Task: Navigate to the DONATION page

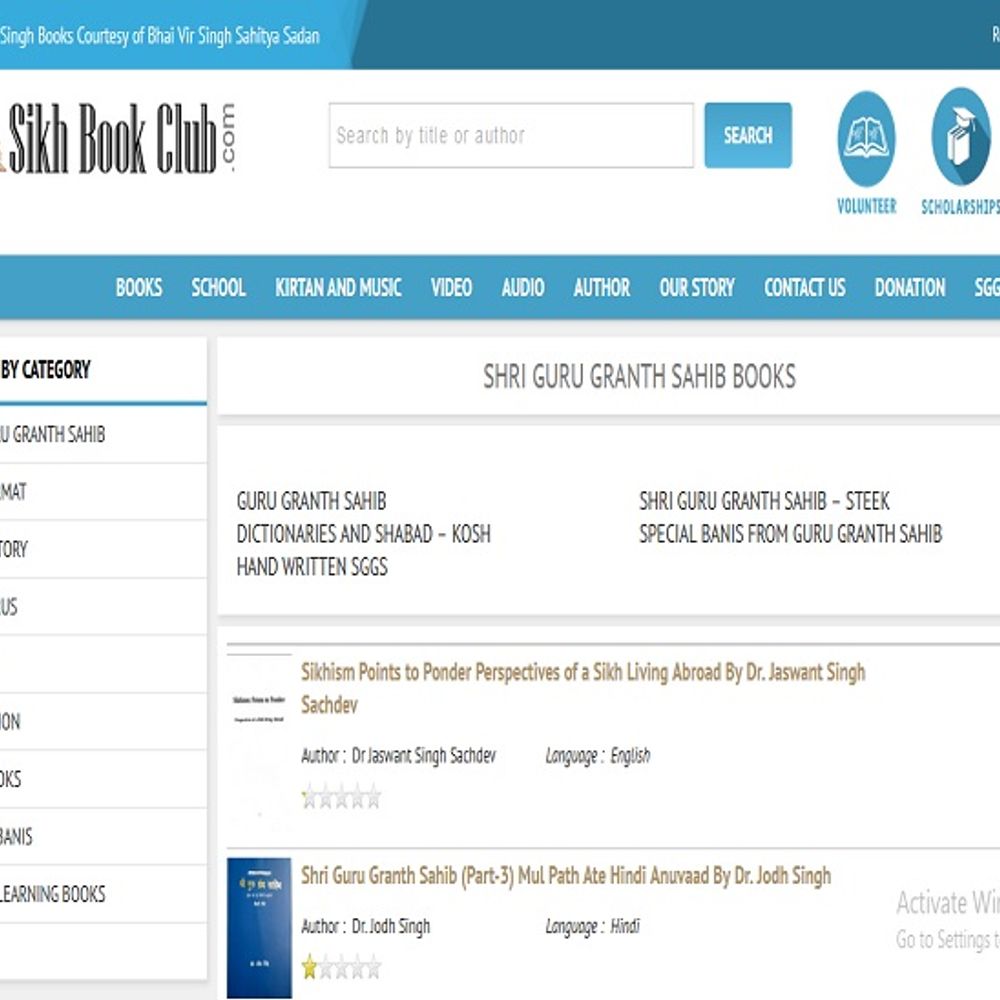Action: [909, 288]
